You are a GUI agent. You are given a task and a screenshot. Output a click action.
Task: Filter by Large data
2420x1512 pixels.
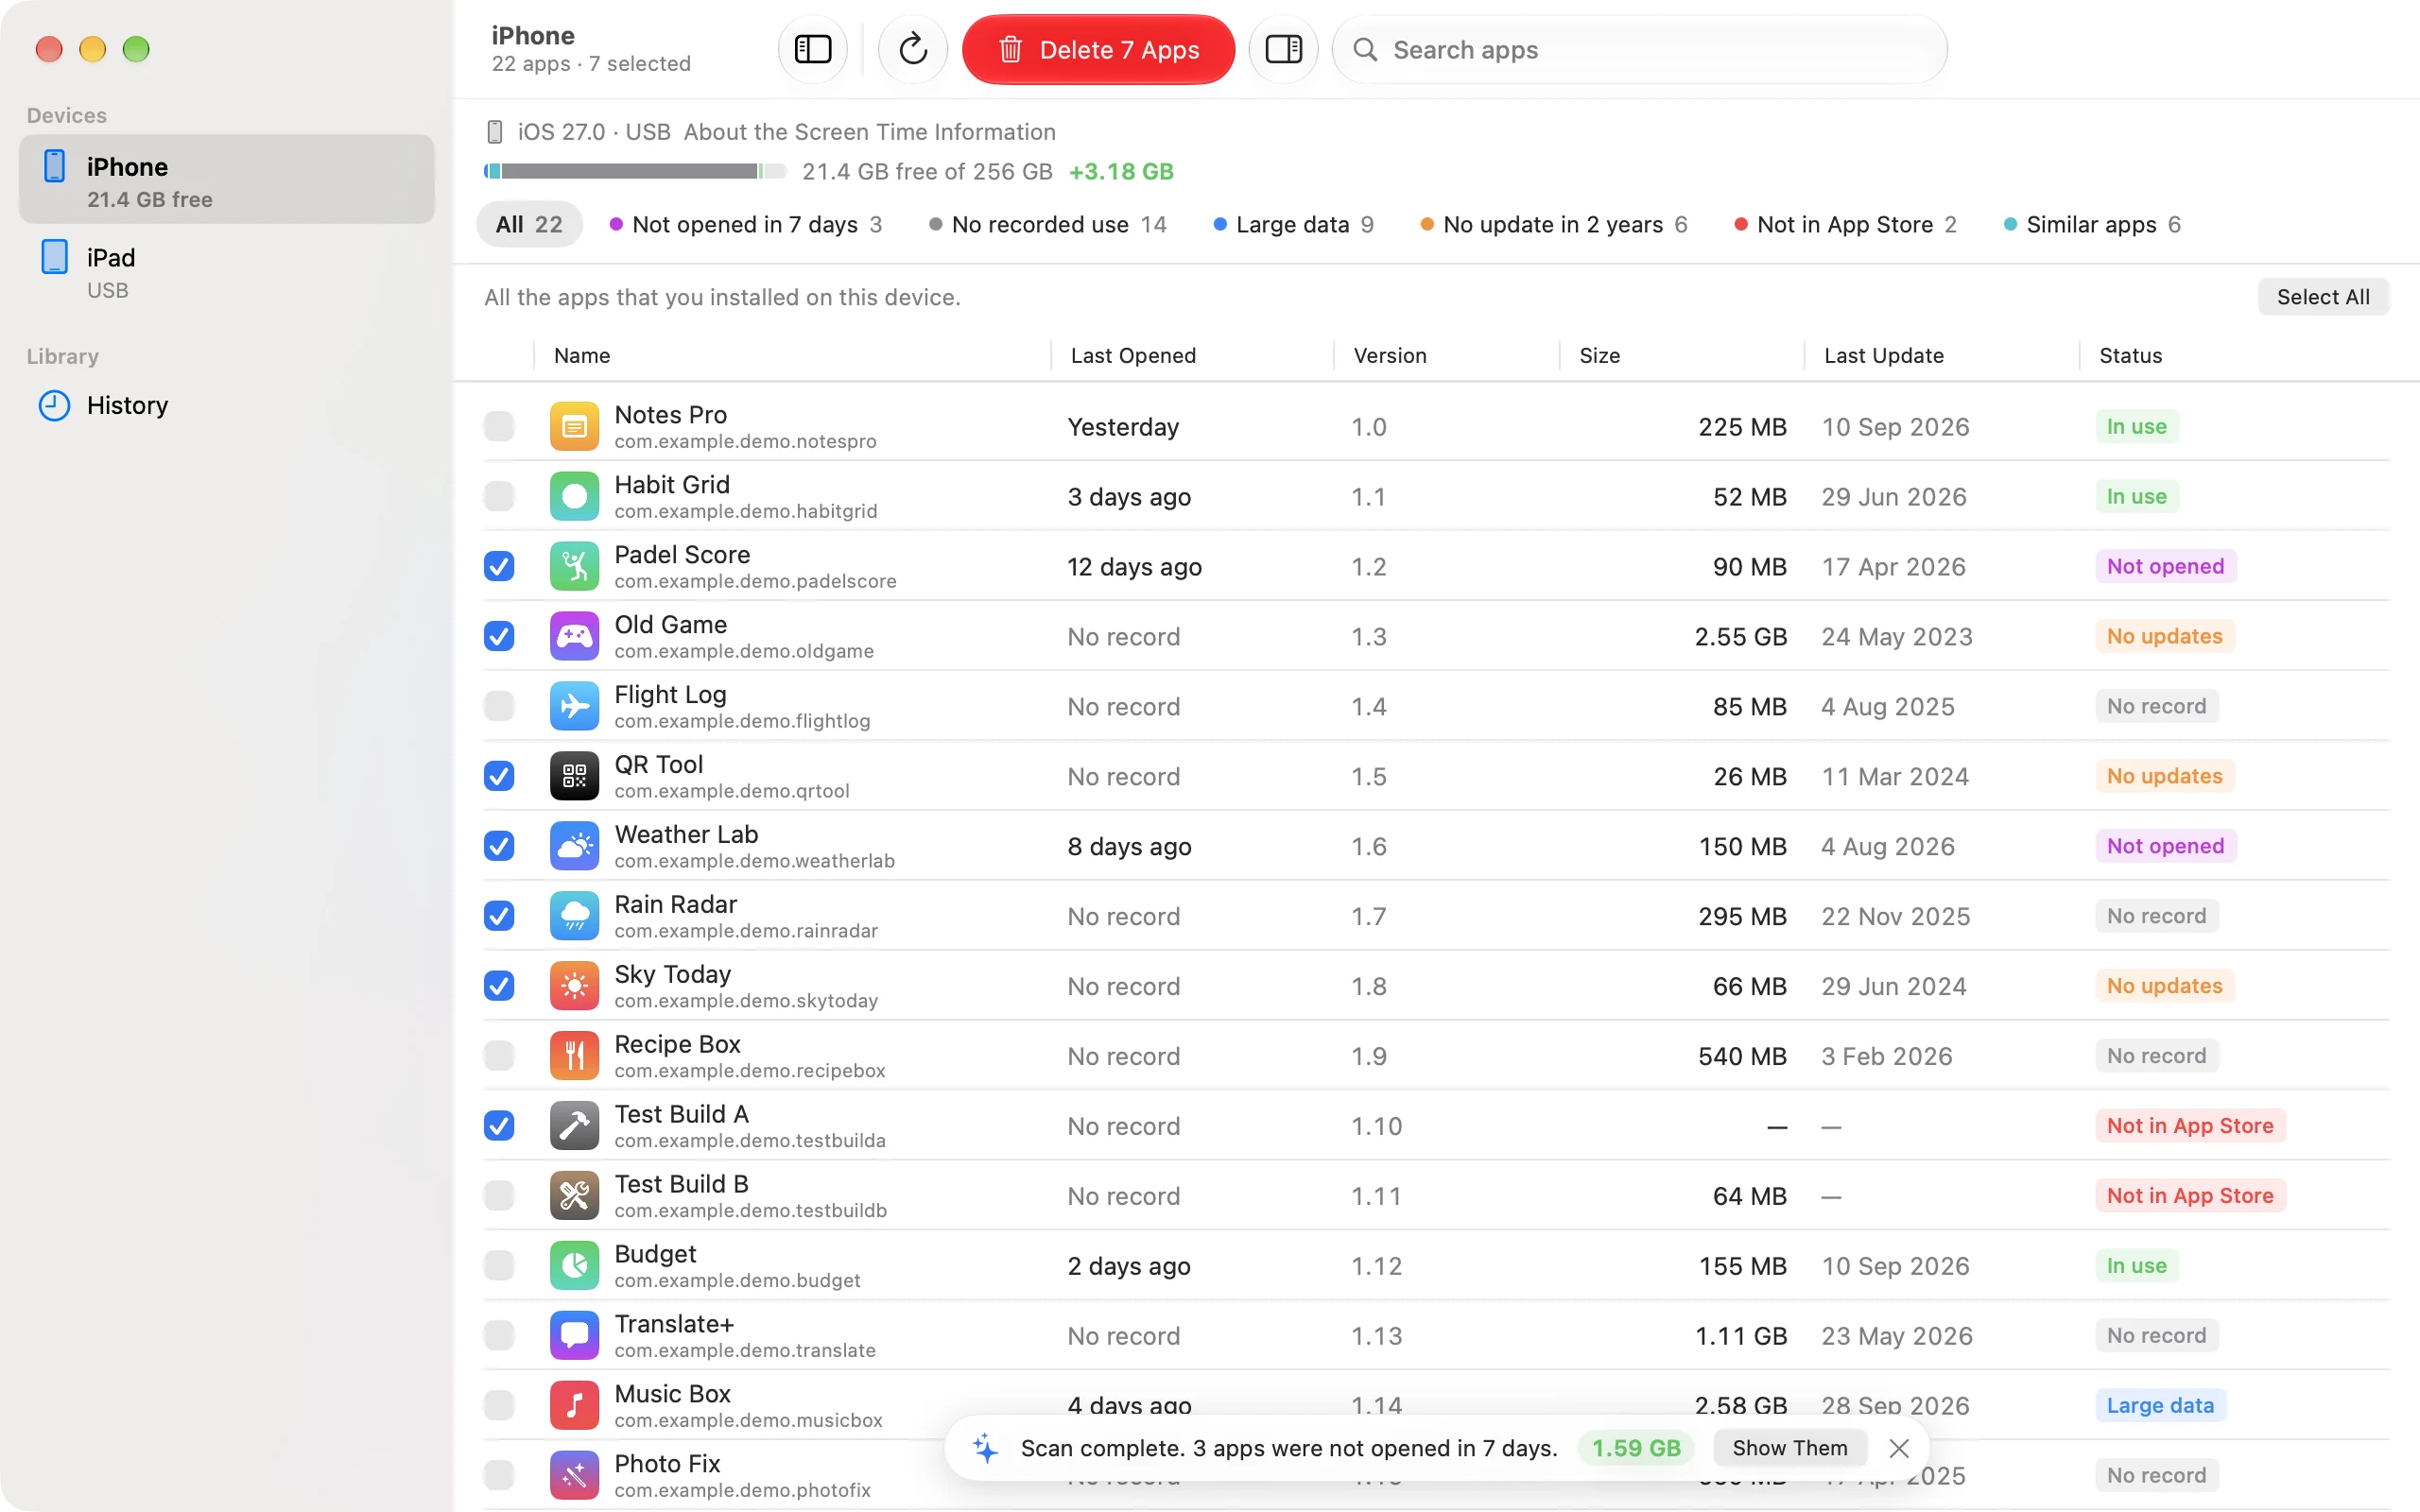click(1293, 225)
